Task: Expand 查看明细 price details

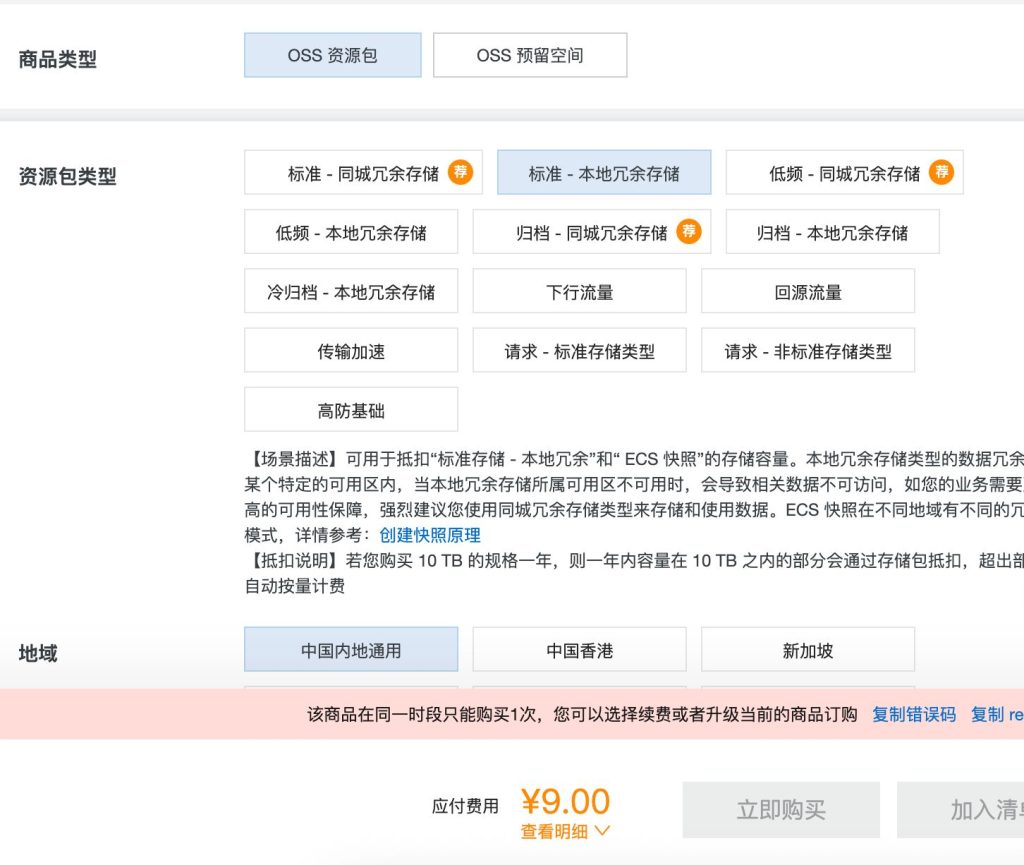Action: (565, 831)
